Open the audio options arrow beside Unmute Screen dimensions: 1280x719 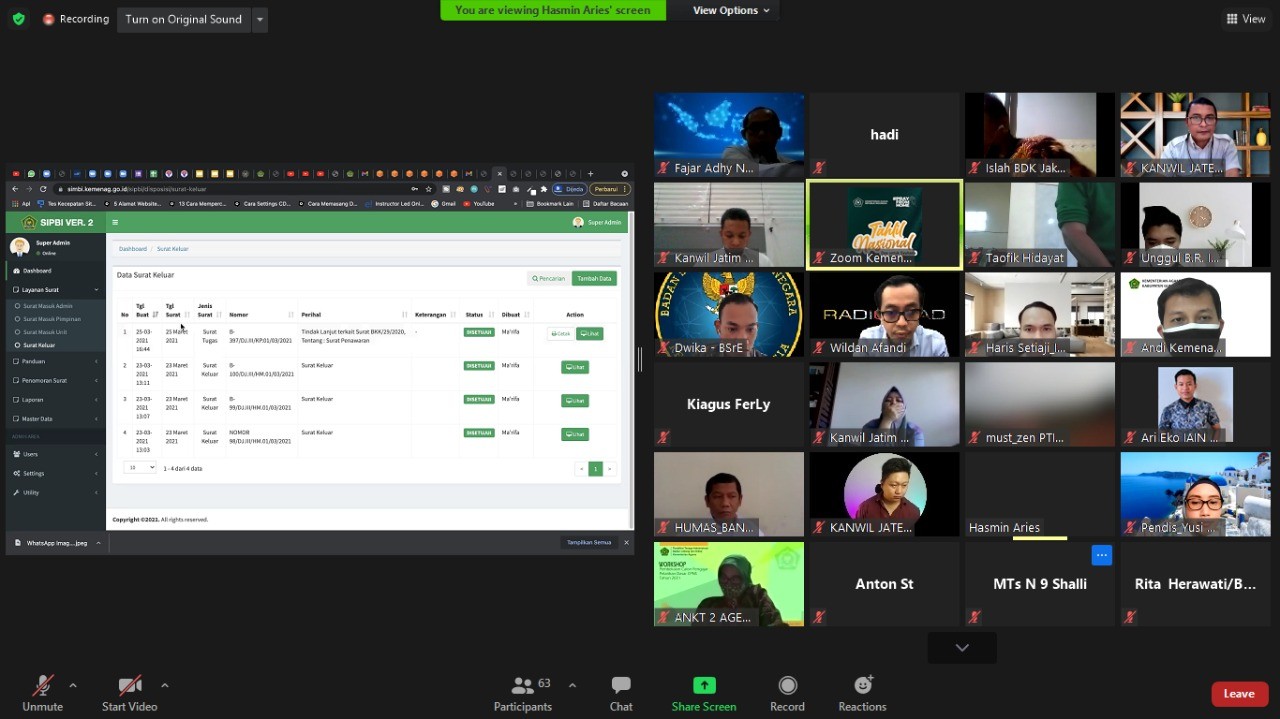(x=73, y=685)
